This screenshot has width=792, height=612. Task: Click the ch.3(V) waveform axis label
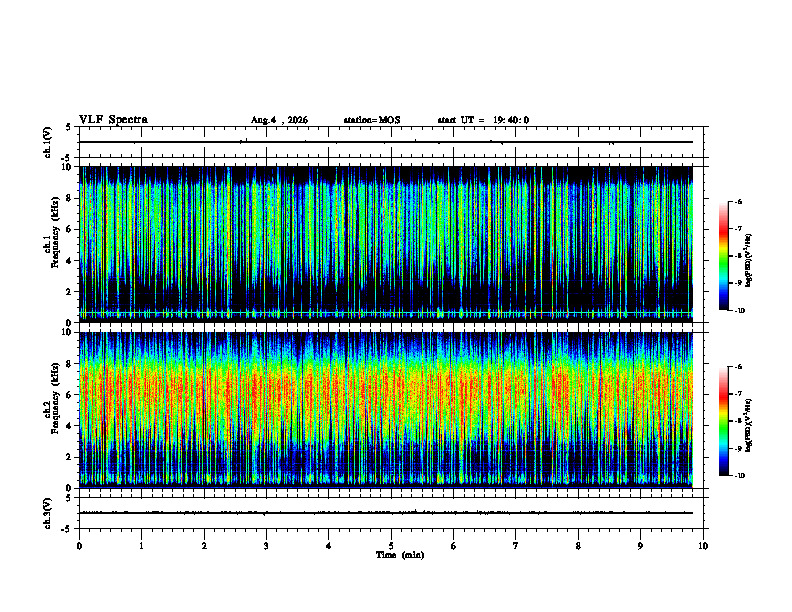(x=48, y=513)
